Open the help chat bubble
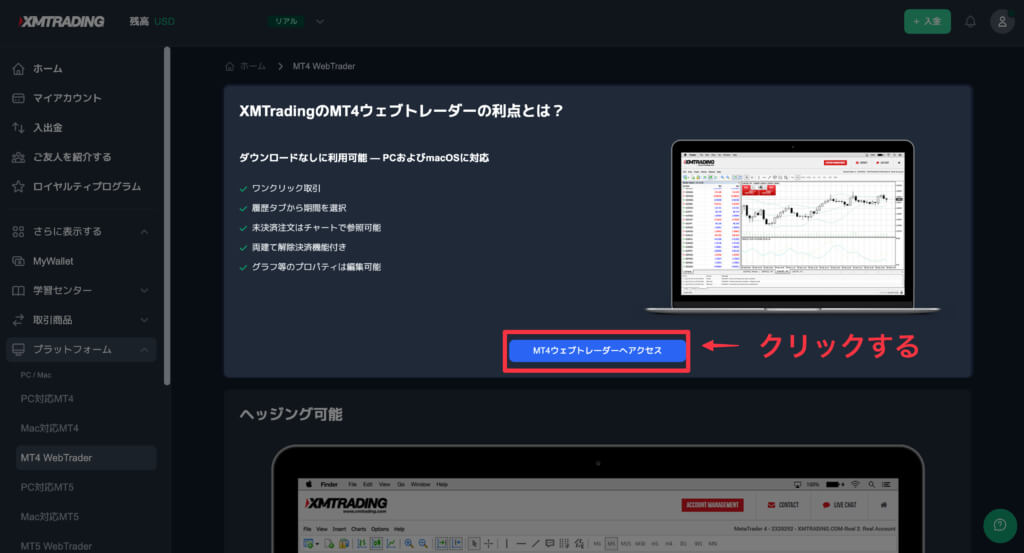This screenshot has height=553, width=1024. click(1000, 525)
